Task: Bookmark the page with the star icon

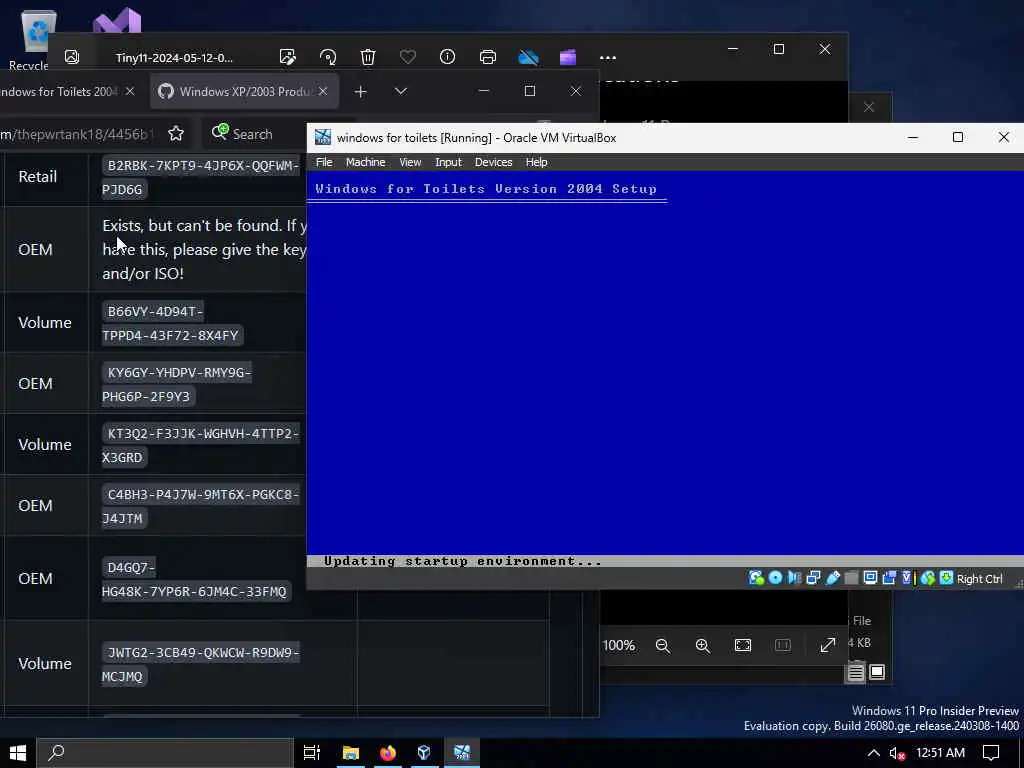Action: pyautogui.click(x=176, y=134)
